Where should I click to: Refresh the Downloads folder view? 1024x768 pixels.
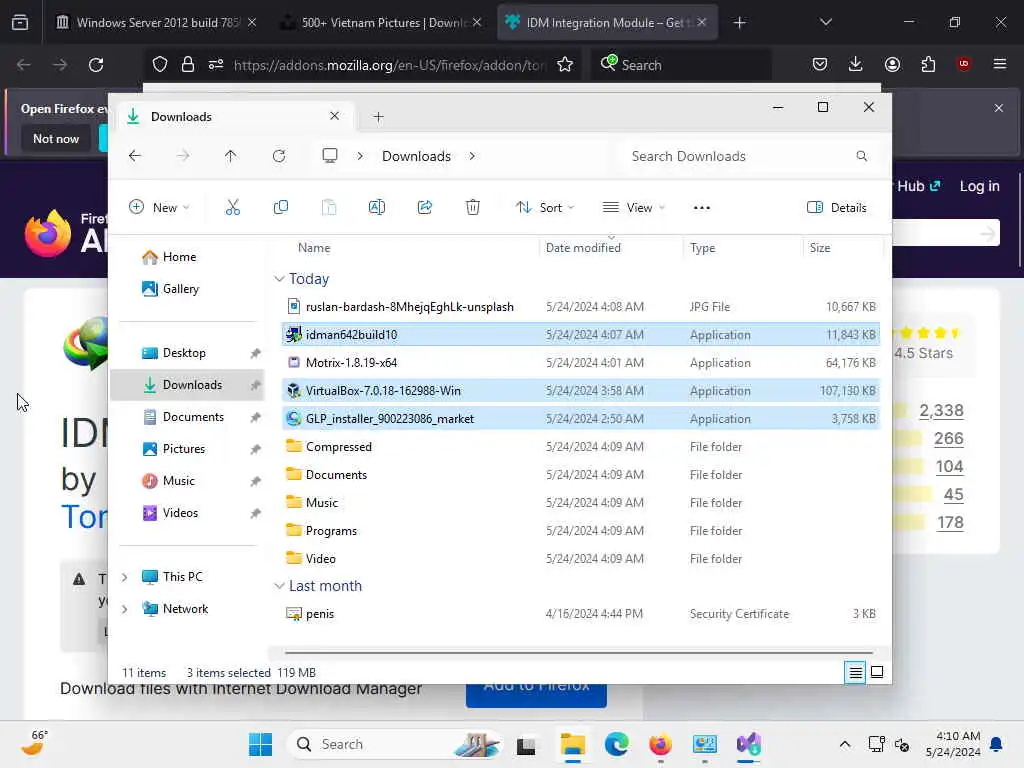tap(279, 156)
